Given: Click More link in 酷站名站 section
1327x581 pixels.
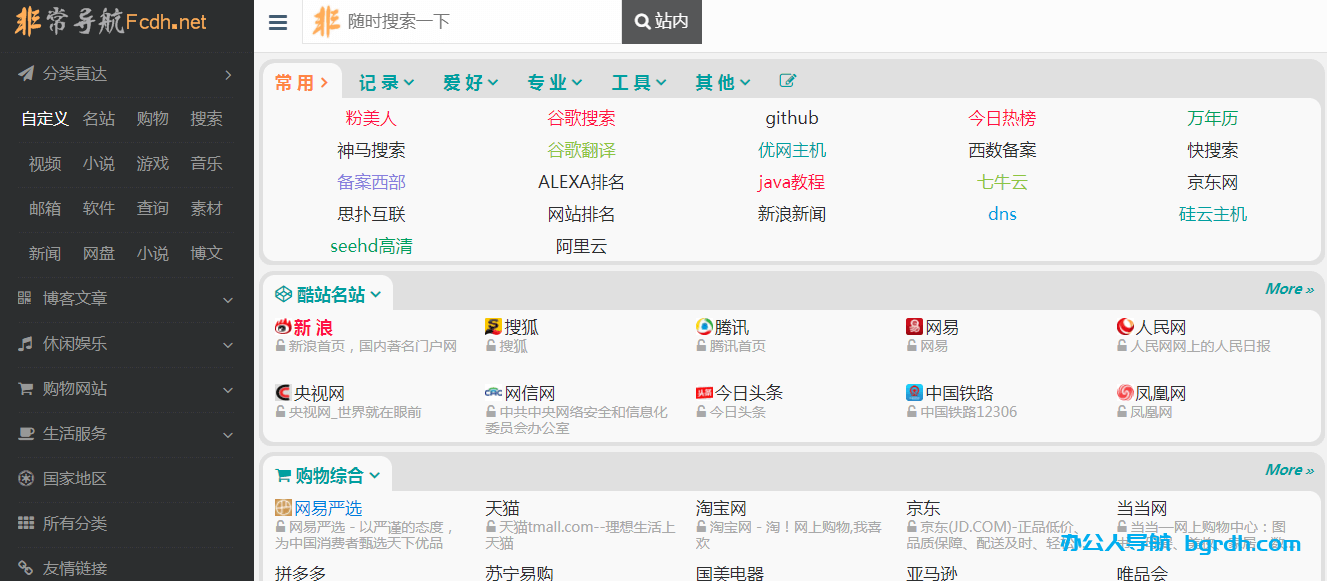Looking at the screenshot, I should point(1289,289).
